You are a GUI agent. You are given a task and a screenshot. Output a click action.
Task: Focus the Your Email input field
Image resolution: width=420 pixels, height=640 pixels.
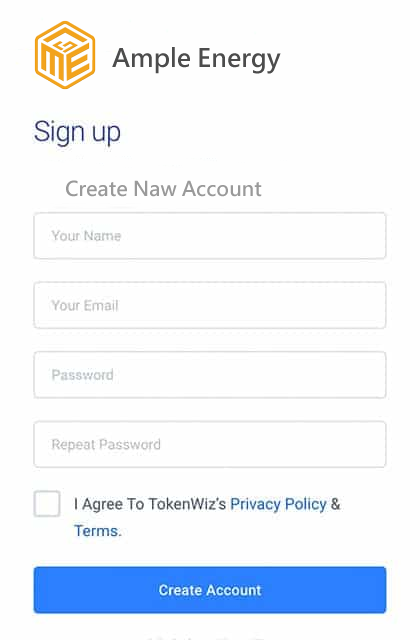(210, 305)
